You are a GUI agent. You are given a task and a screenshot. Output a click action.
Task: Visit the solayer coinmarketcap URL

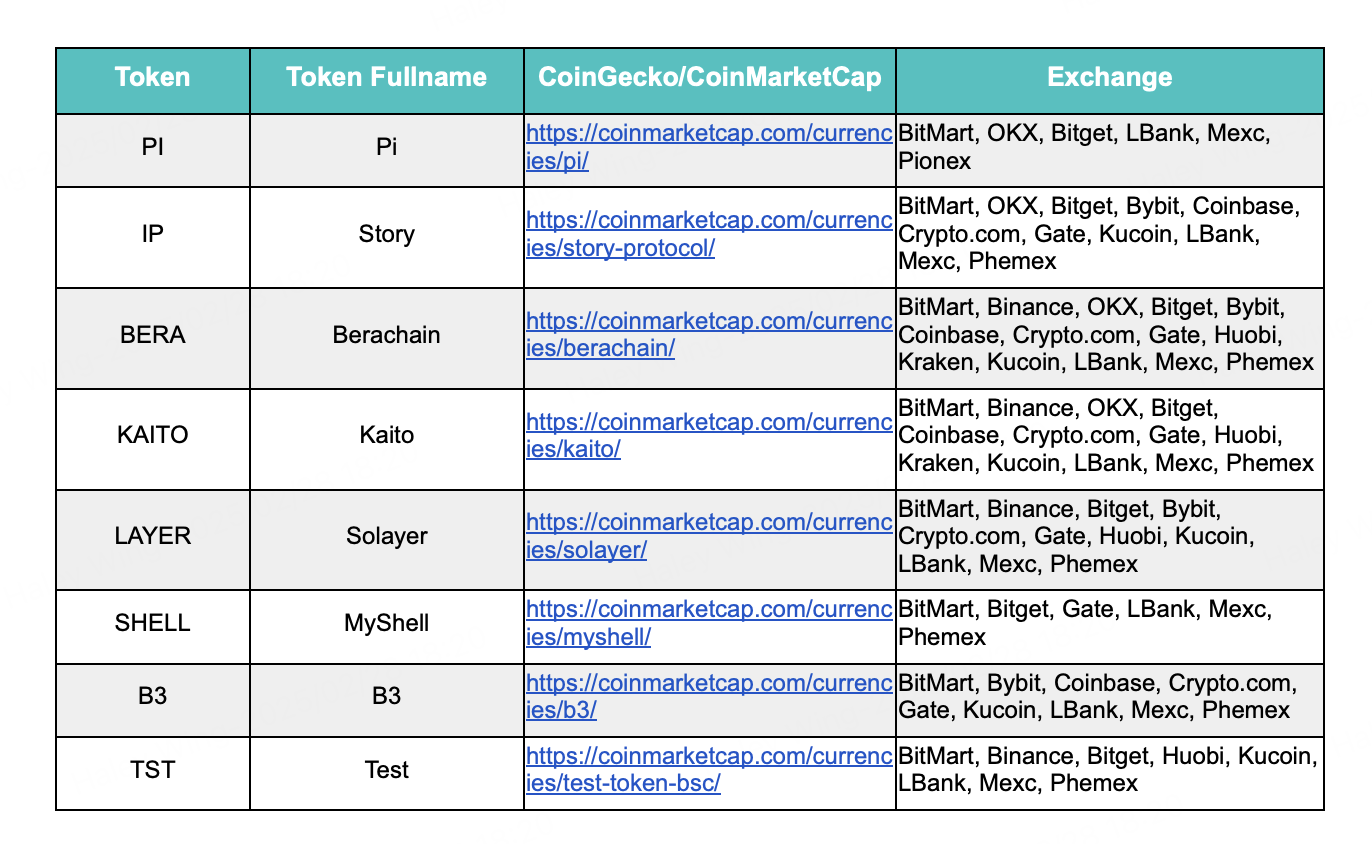click(x=709, y=537)
